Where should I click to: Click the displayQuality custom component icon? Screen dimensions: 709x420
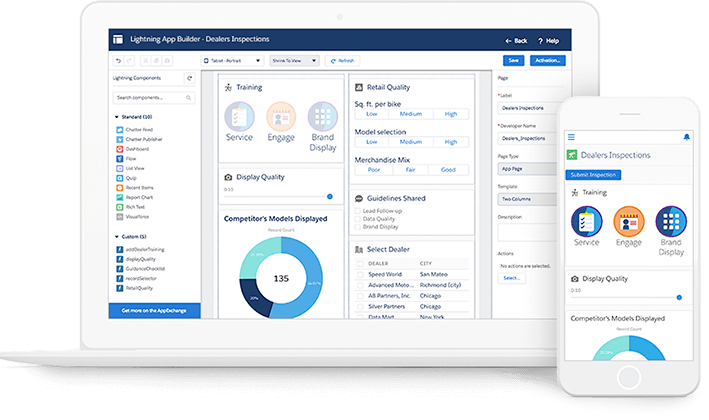click(120, 259)
